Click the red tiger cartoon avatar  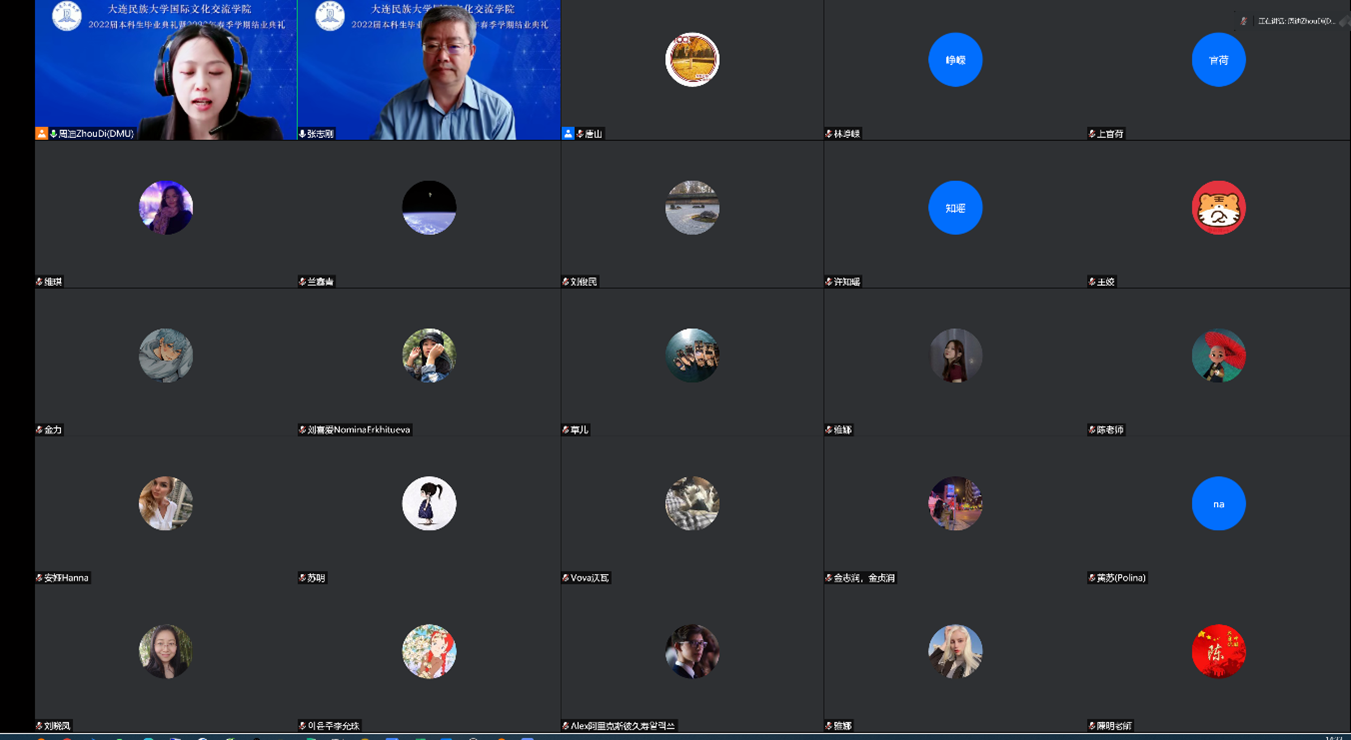[1218, 208]
